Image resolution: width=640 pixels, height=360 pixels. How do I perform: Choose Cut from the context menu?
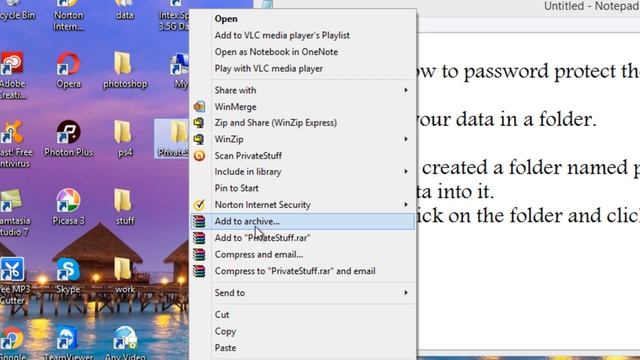point(303,315)
